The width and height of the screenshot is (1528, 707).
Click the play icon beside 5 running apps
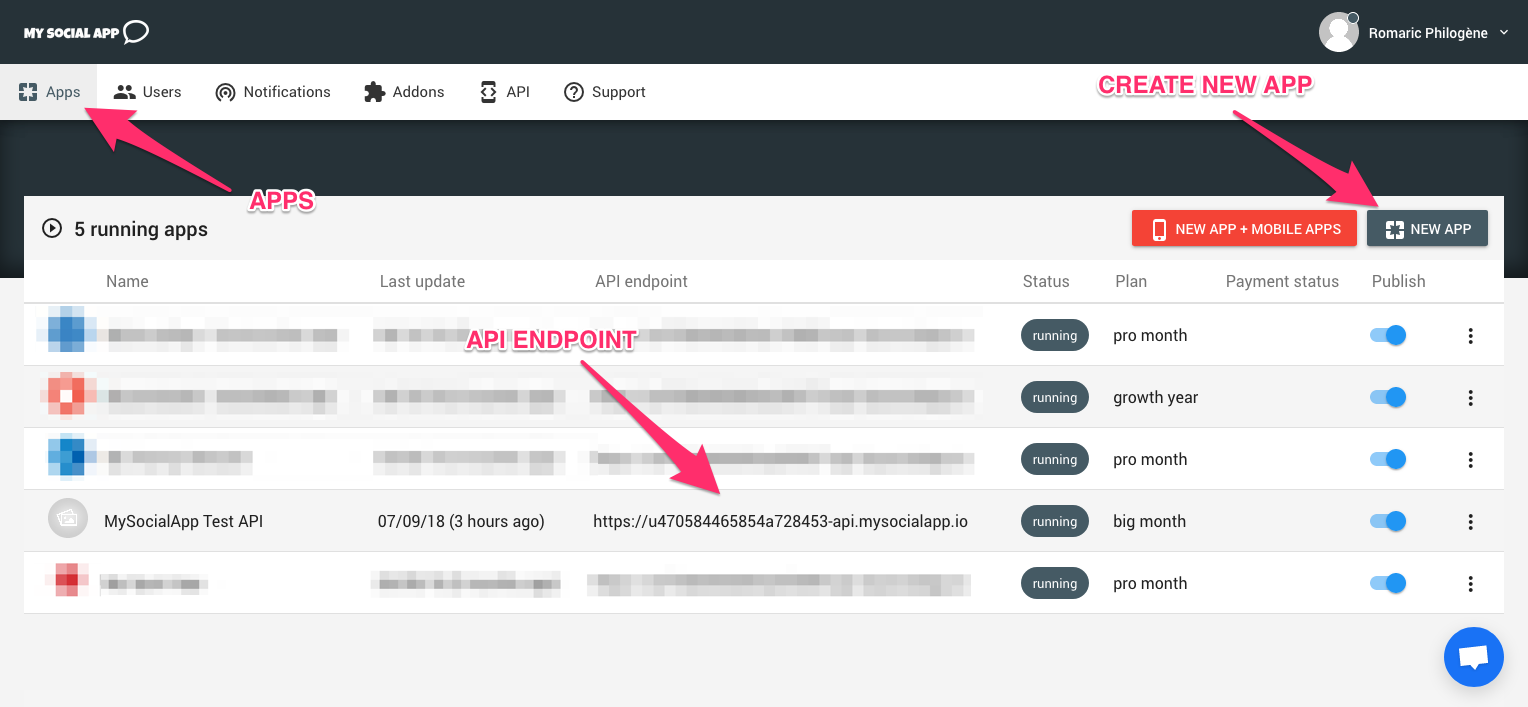coord(51,228)
